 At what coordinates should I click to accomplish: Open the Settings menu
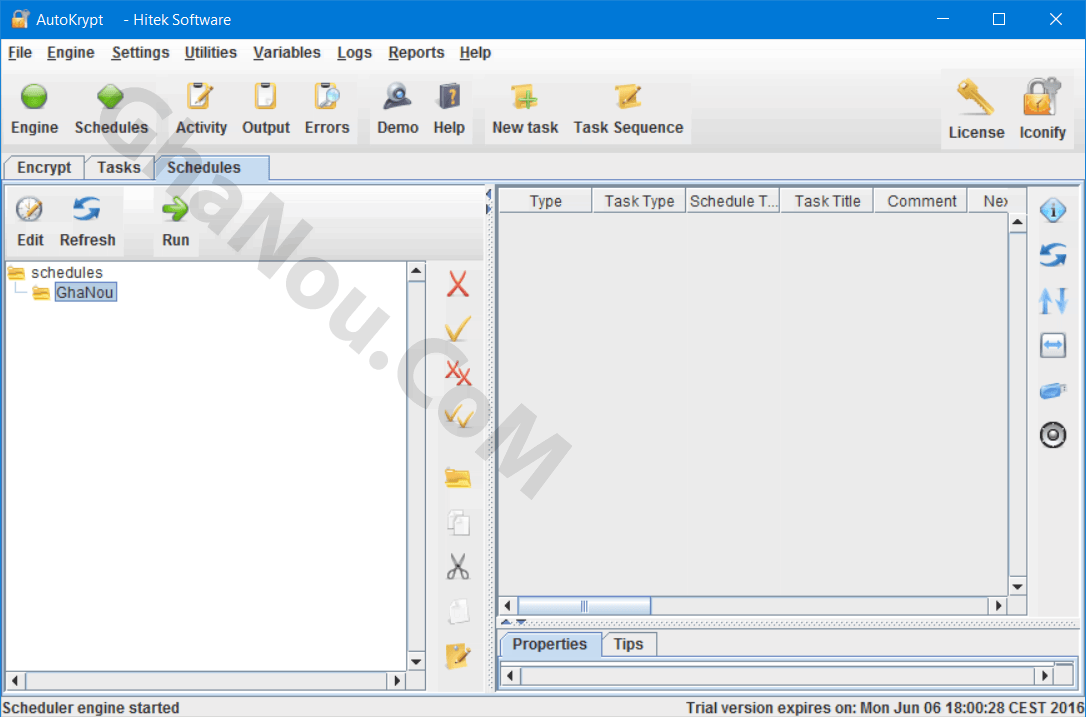[x=141, y=53]
